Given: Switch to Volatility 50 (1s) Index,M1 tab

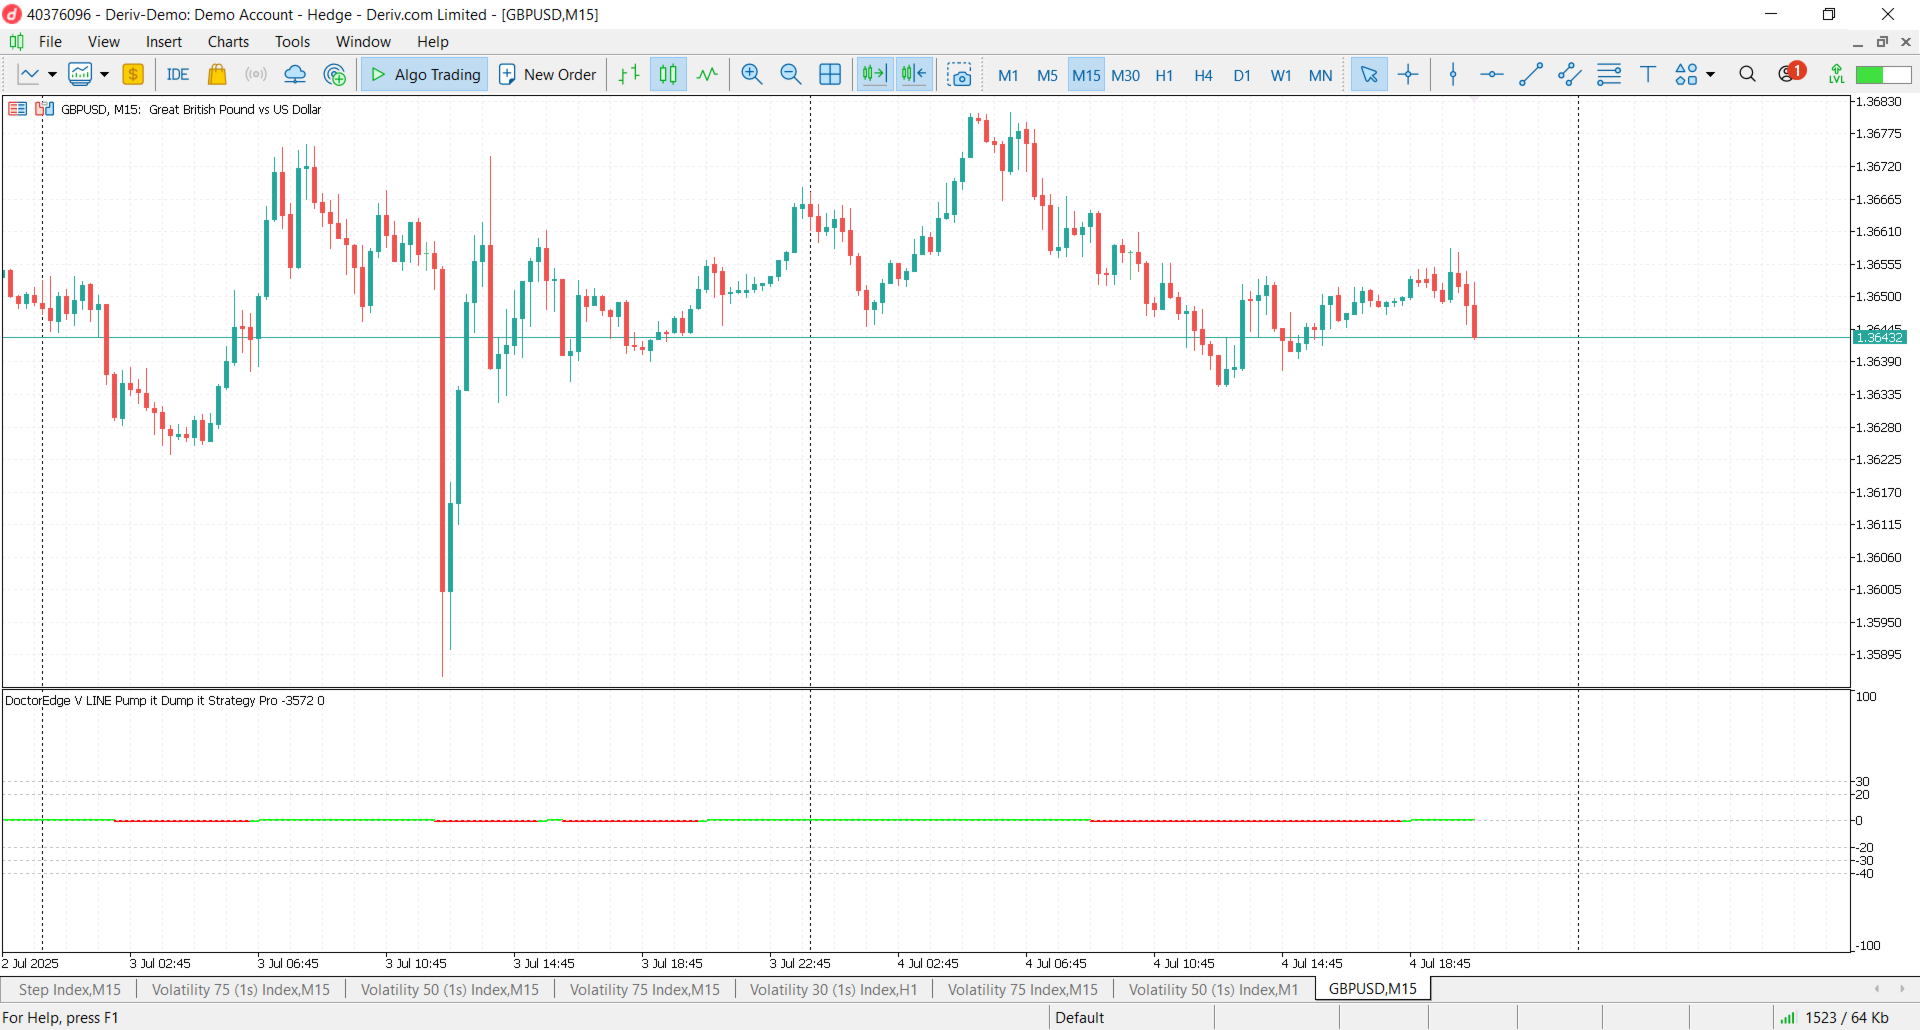Looking at the screenshot, I should coord(1213,989).
